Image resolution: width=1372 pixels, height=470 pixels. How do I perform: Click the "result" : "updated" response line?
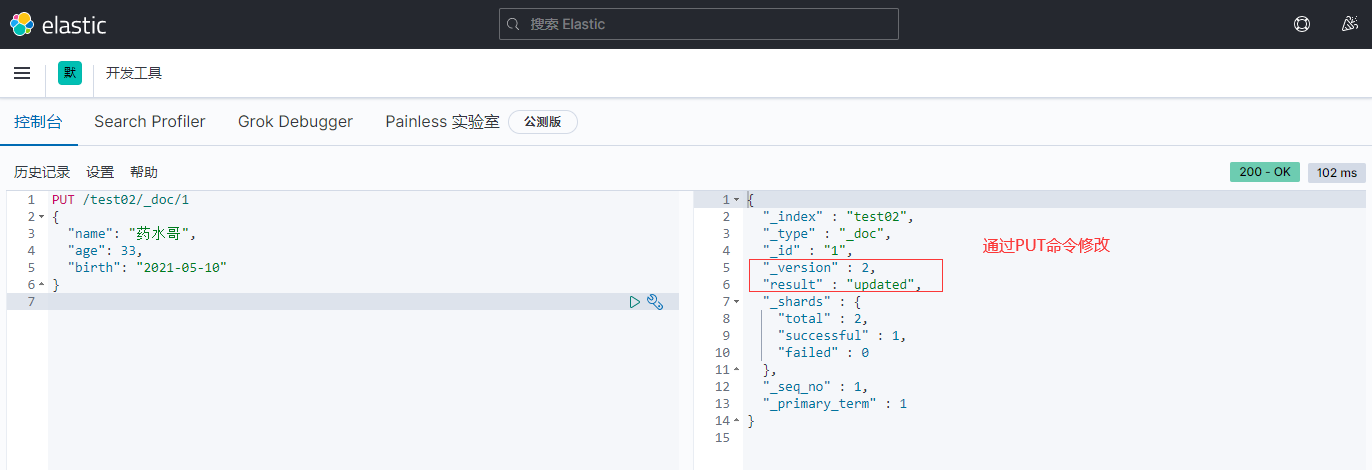[x=842, y=284]
